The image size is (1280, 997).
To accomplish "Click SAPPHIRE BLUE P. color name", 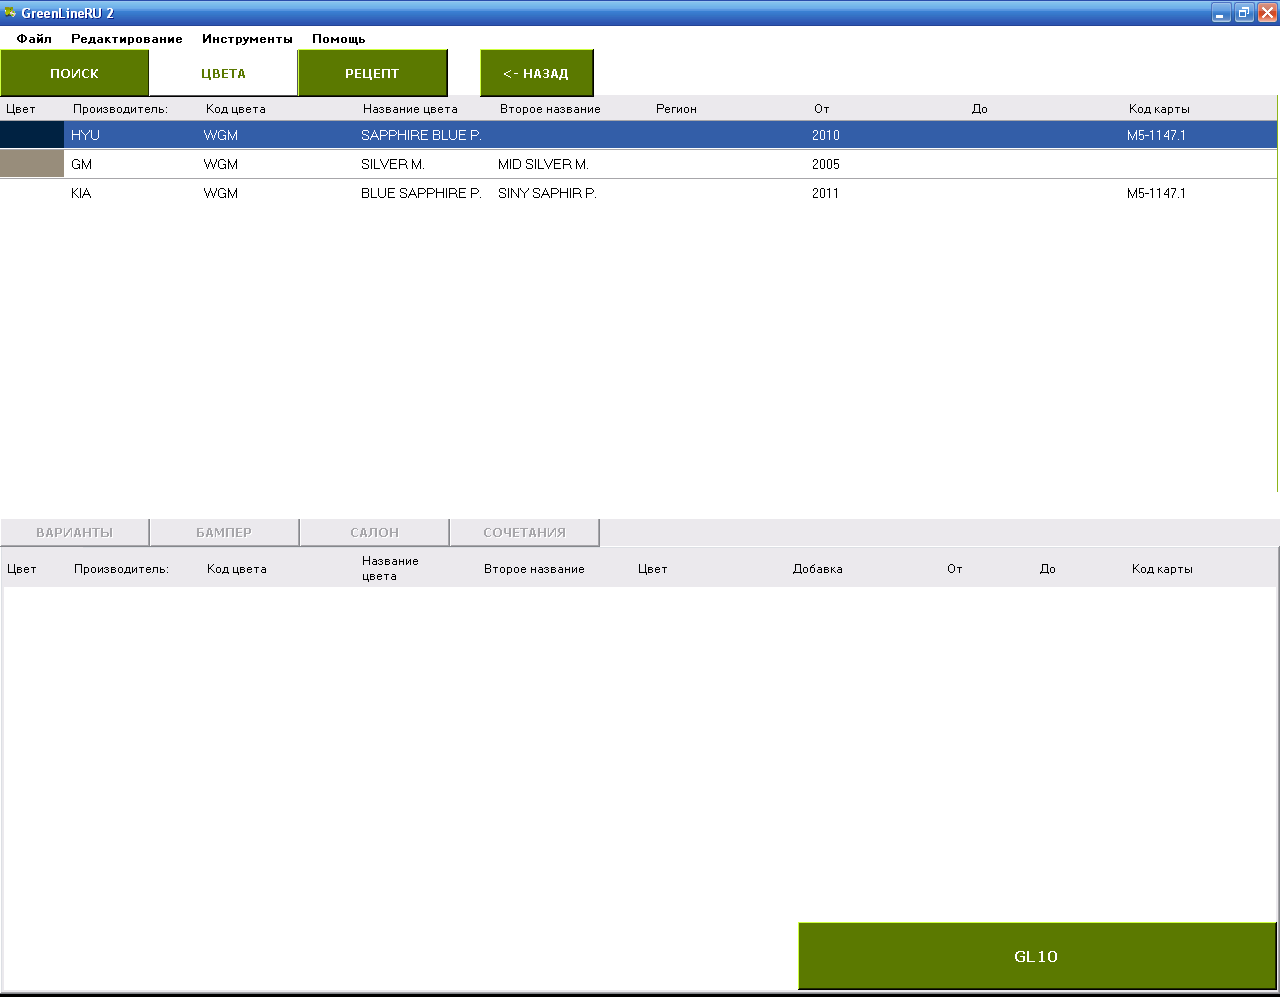I will tap(421, 135).
